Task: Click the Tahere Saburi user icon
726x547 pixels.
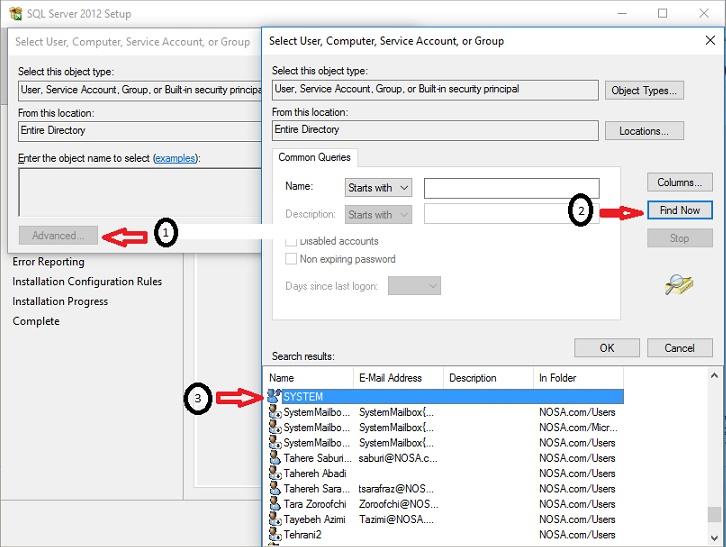Action: point(275,458)
